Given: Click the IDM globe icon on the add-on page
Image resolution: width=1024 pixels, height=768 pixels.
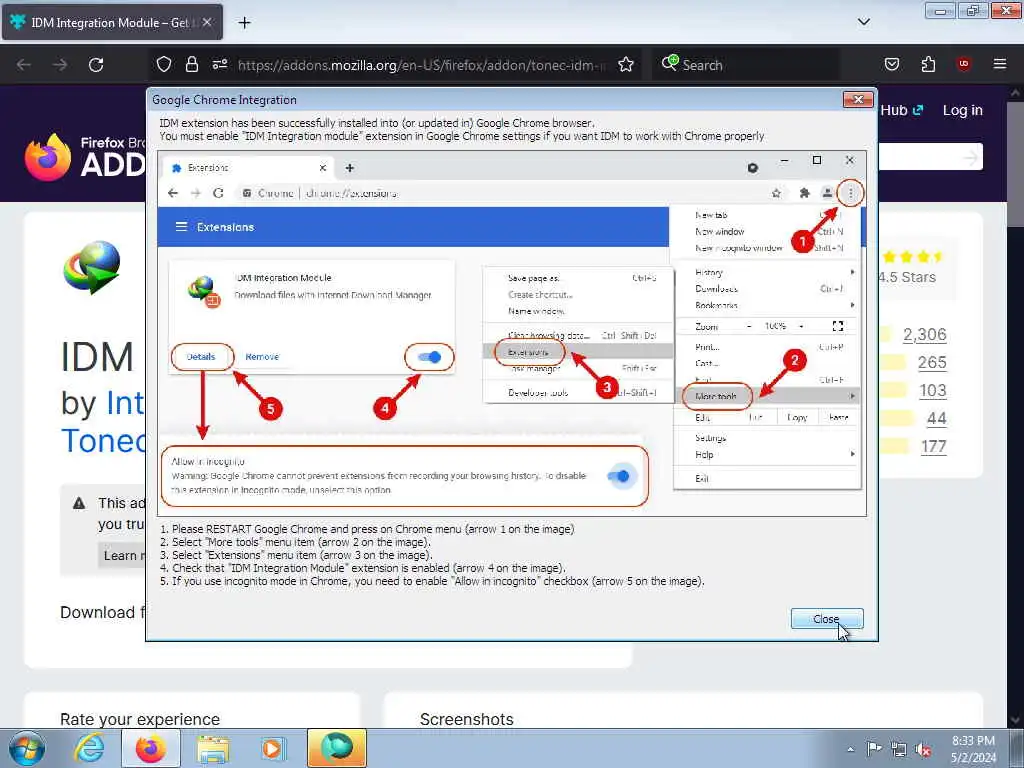Looking at the screenshot, I should point(91,266).
